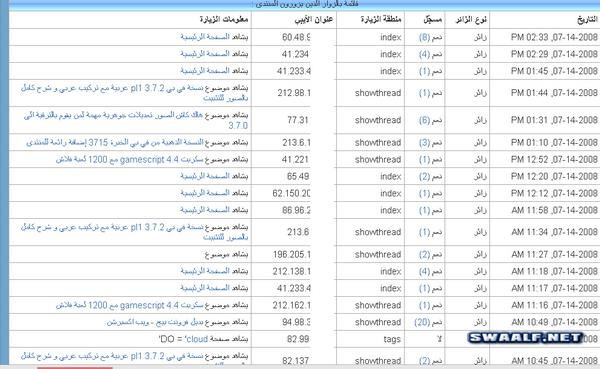Viewport: 600px width, 369px height.
Task: Select the IP address 86.96.2
Action: click(x=296, y=210)
